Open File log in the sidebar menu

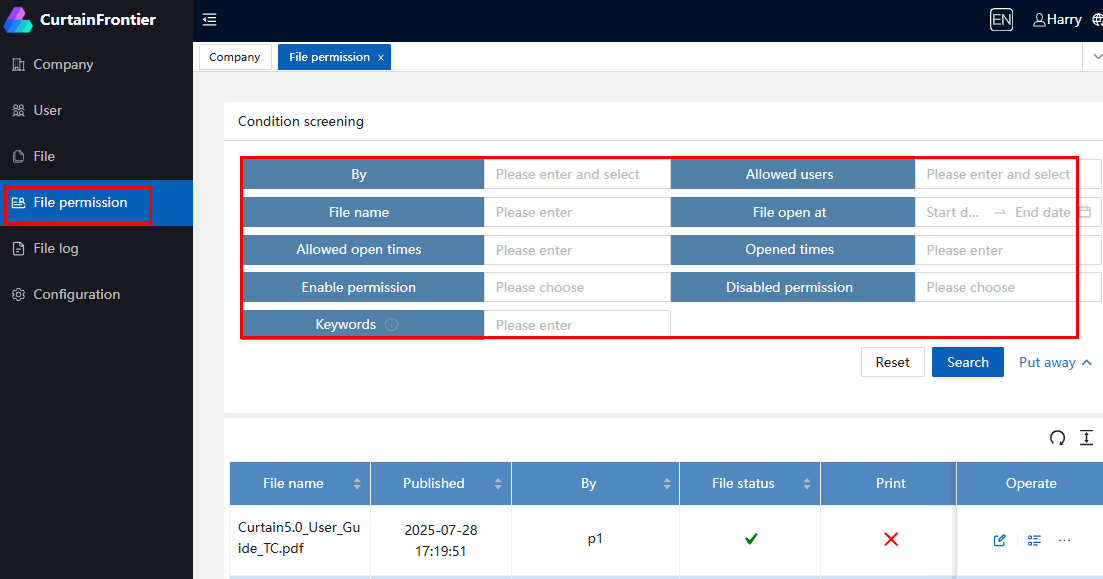pyautogui.click(x=96, y=248)
